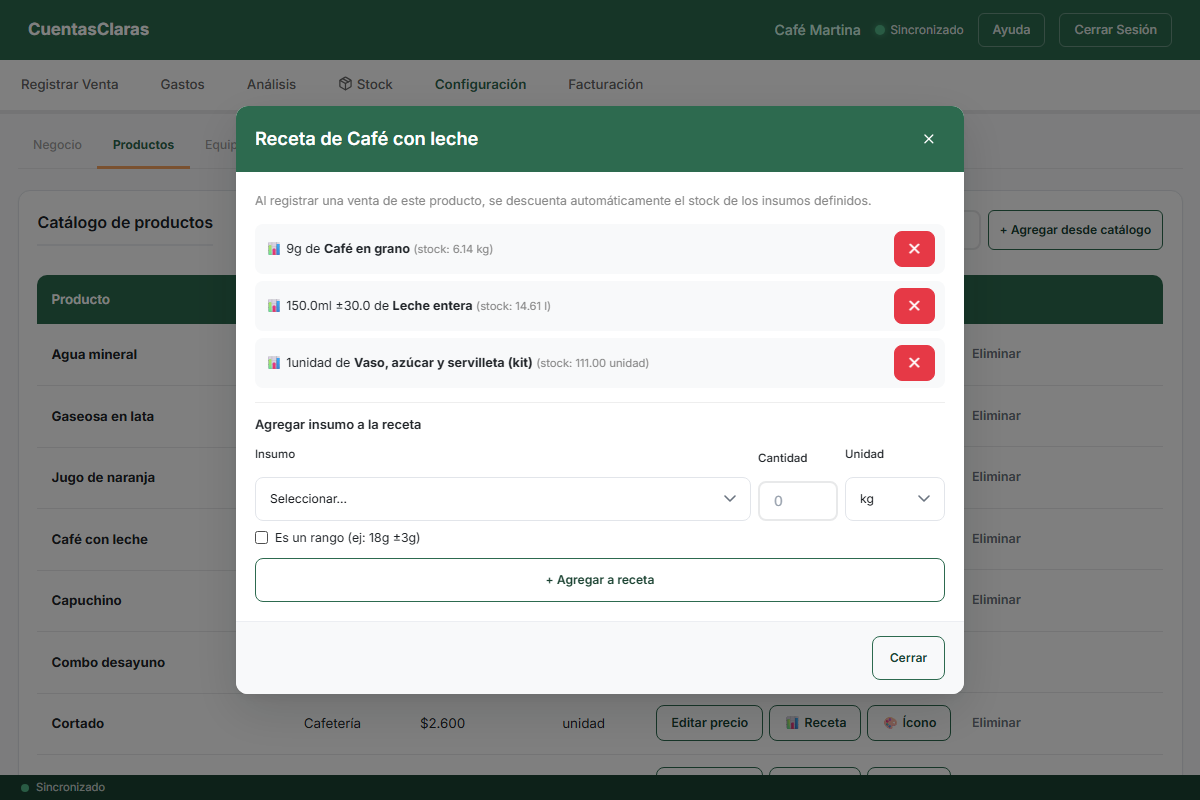Close the recipe dialog with the X
The width and height of the screenshot is (1200, 800).
(x=929, y=139)
